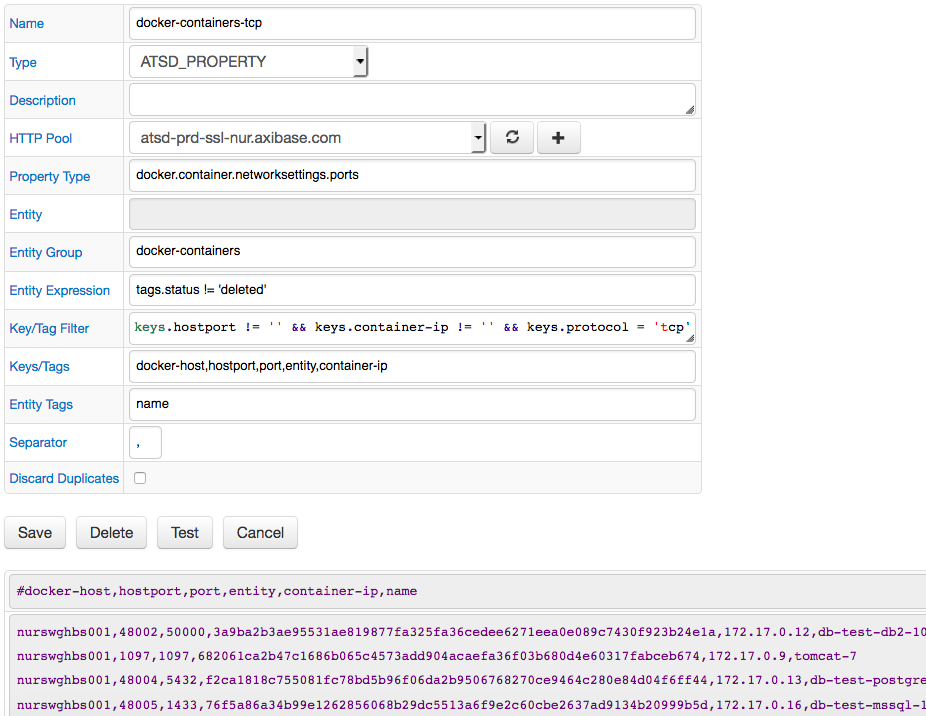Click the Name field containing docker-containers-tcp
This screenshot has width=926, height=716.
coord(412,23)
